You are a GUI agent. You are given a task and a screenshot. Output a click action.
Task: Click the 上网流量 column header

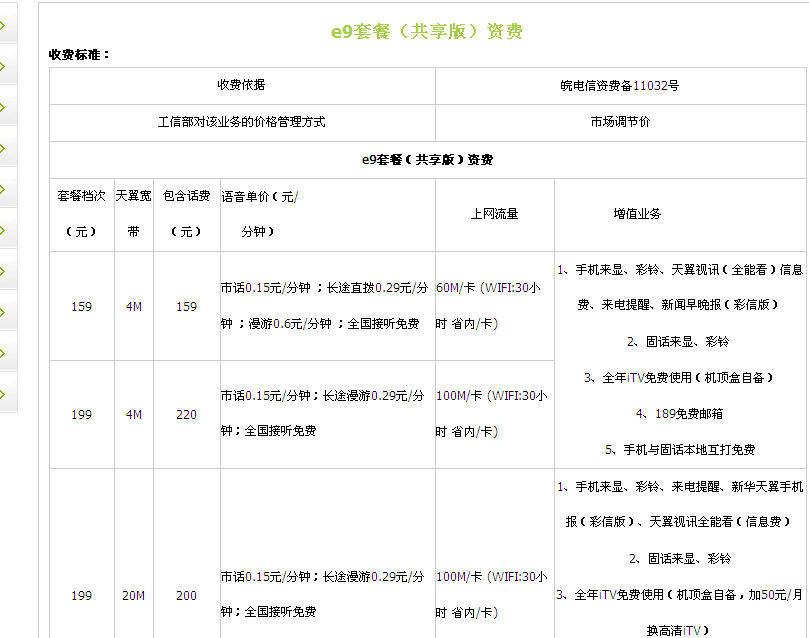[x=494, y=214]
